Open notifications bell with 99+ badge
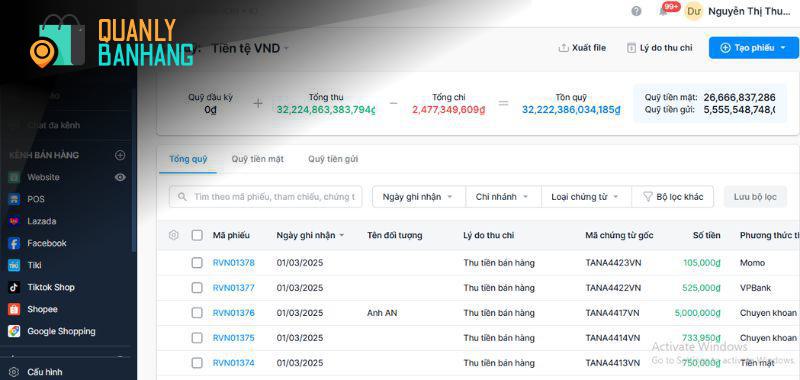 [x=664, y=11]
